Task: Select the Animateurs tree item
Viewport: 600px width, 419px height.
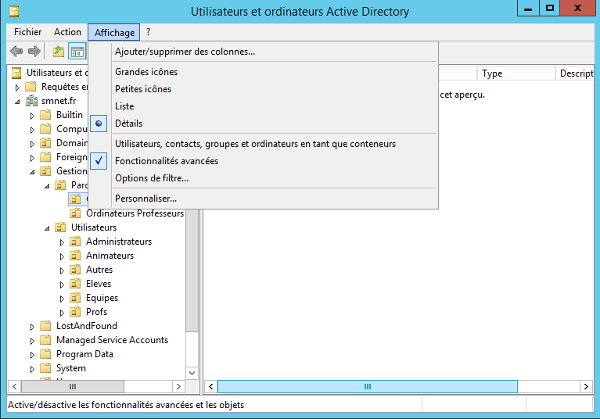Action: pos(110,256)
